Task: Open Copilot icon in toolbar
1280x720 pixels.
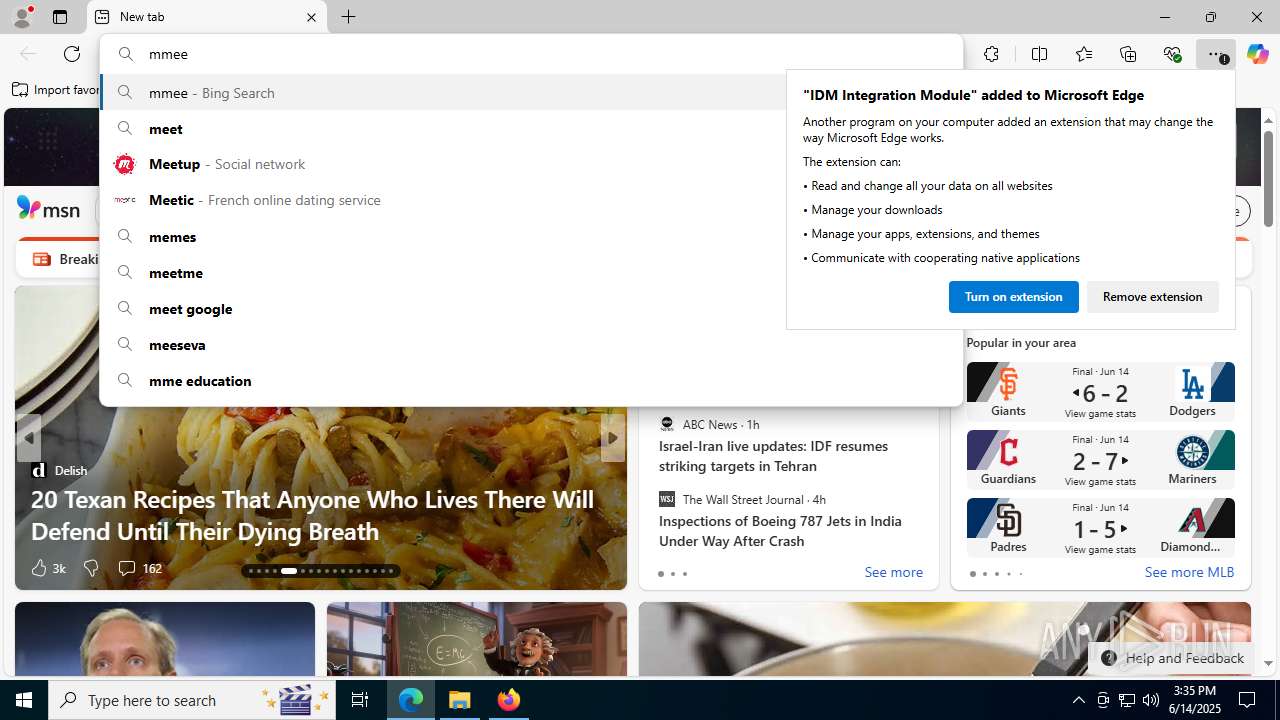Action: 1257,54
